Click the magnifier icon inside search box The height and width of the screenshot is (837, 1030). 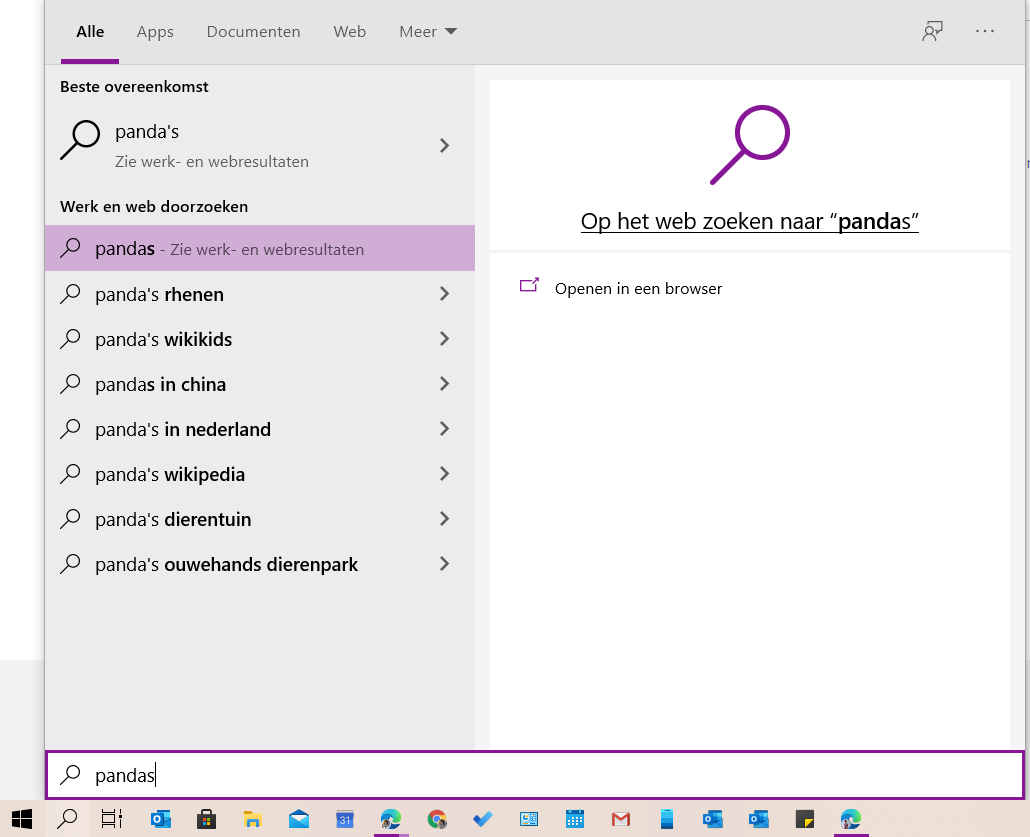pos(70,775)
